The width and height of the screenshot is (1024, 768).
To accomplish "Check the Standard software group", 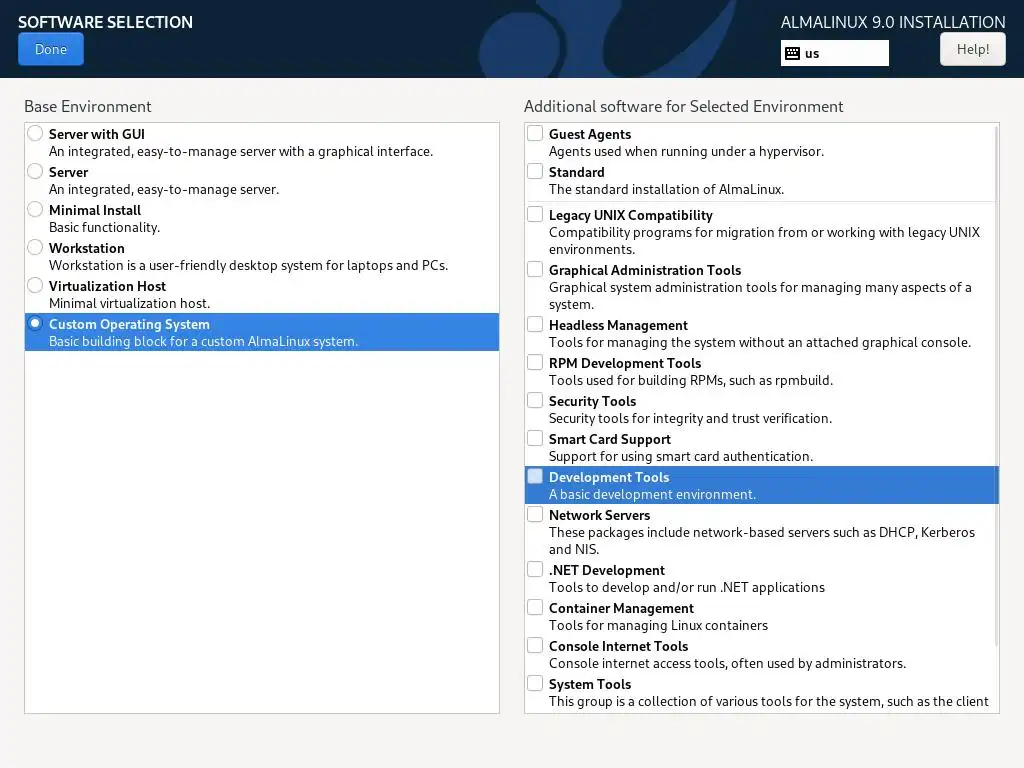I will coord(536,172).
